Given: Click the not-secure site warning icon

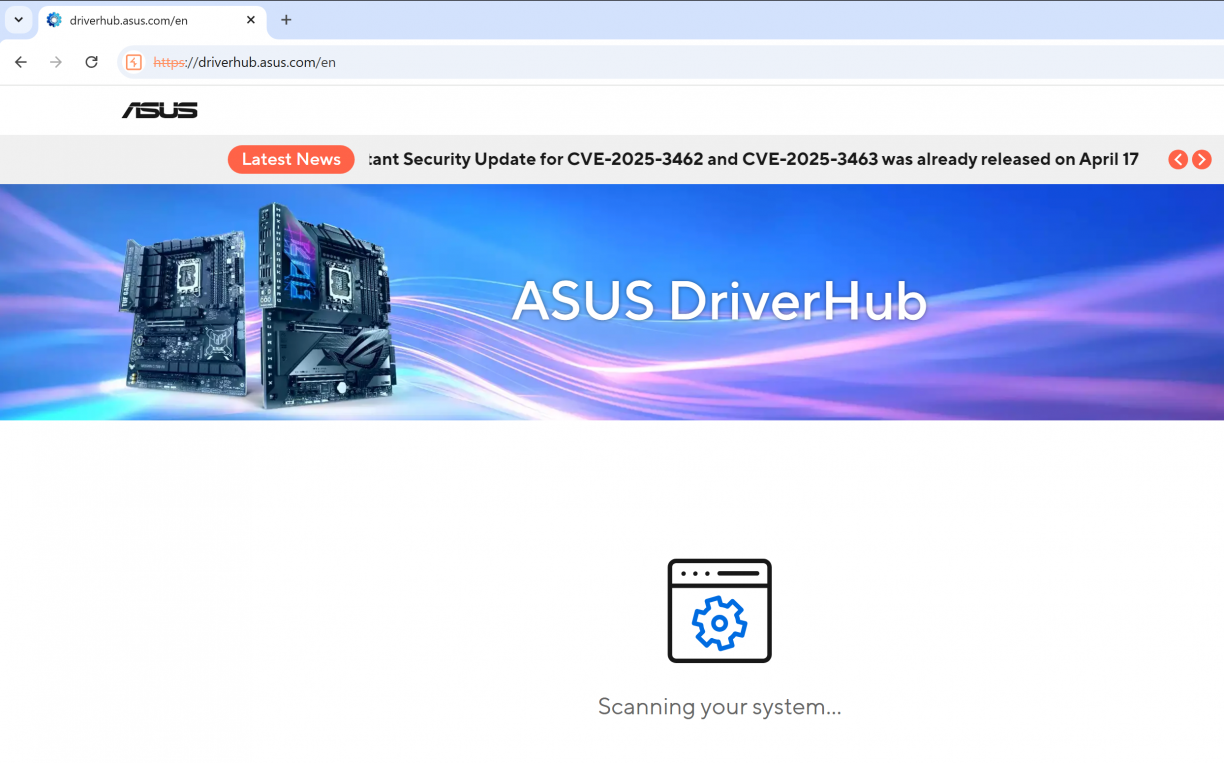Looking at the screenshot, I should [x=134, y=62].
